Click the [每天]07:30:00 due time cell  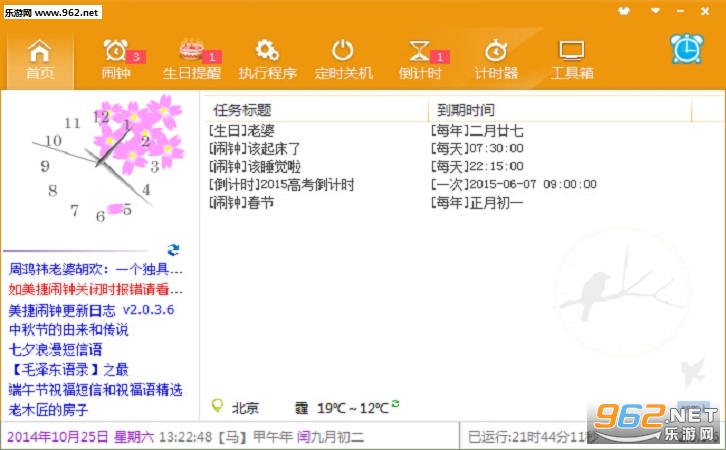point(477,149)
